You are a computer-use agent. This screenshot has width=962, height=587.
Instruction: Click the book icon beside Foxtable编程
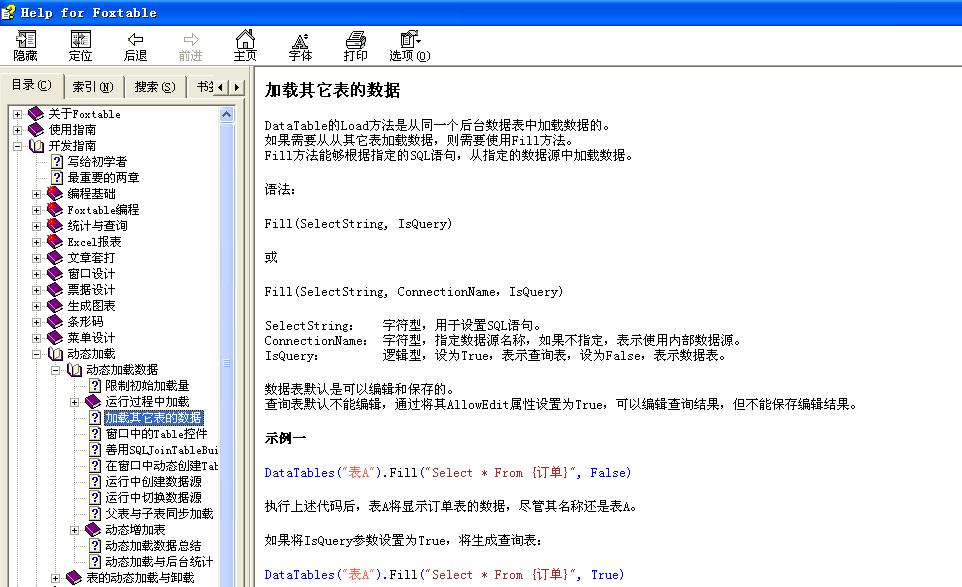pos(55,209)
